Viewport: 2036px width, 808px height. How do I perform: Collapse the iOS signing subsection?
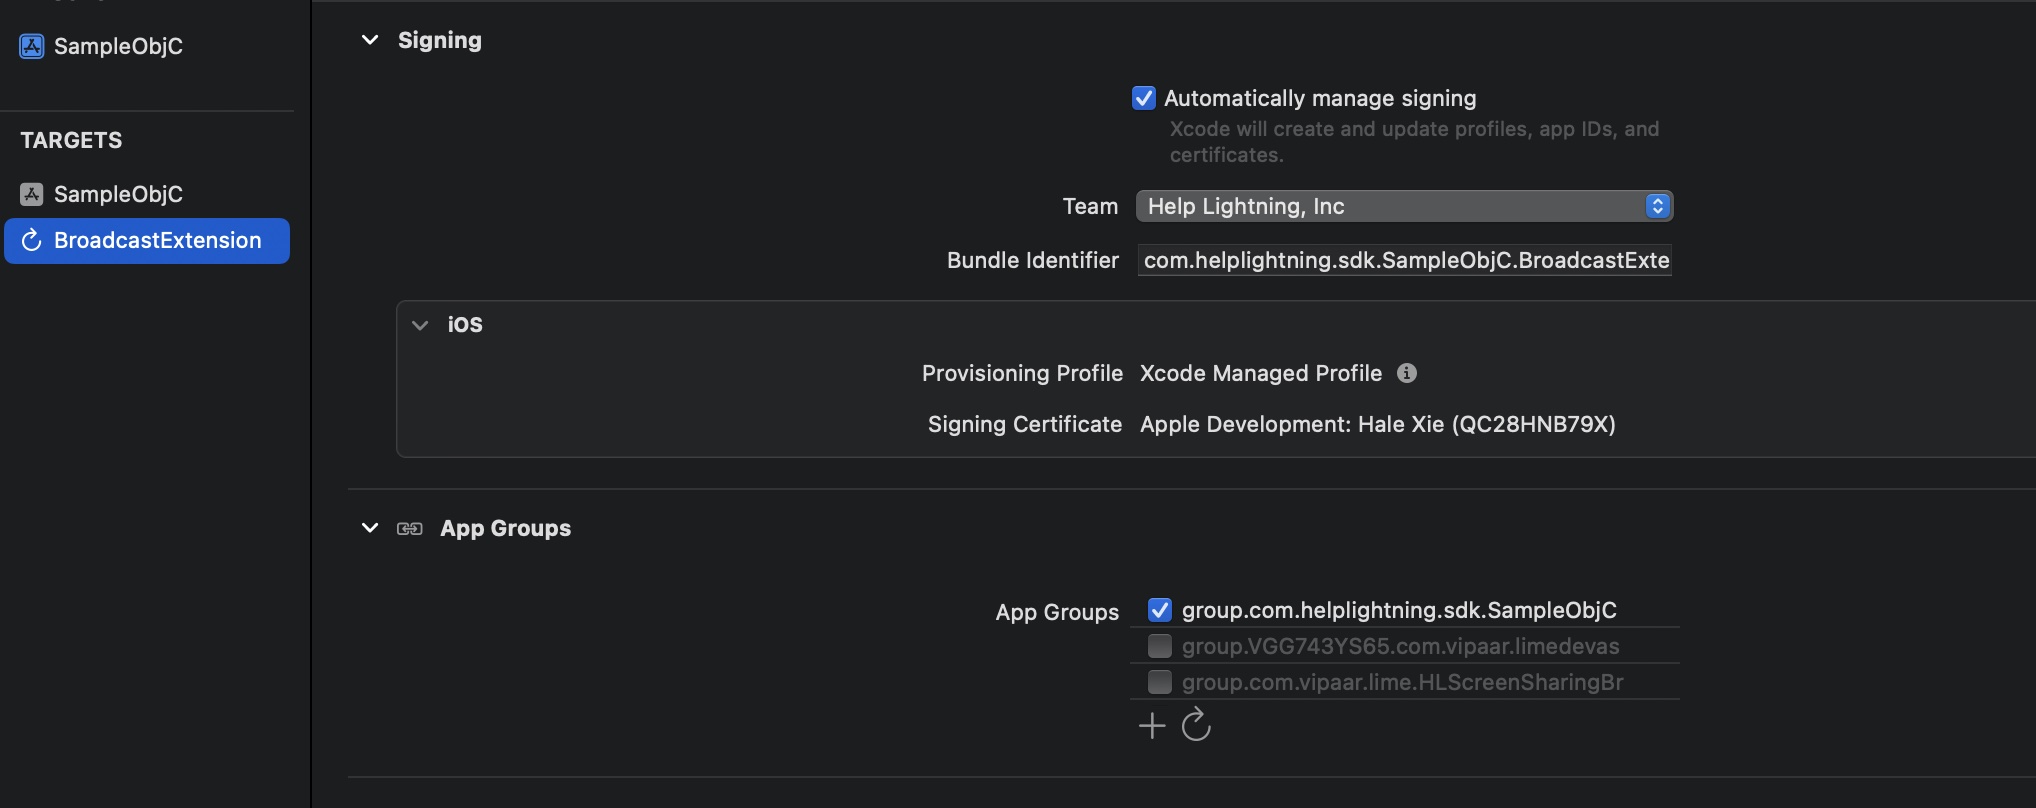[x=420, y=325]
